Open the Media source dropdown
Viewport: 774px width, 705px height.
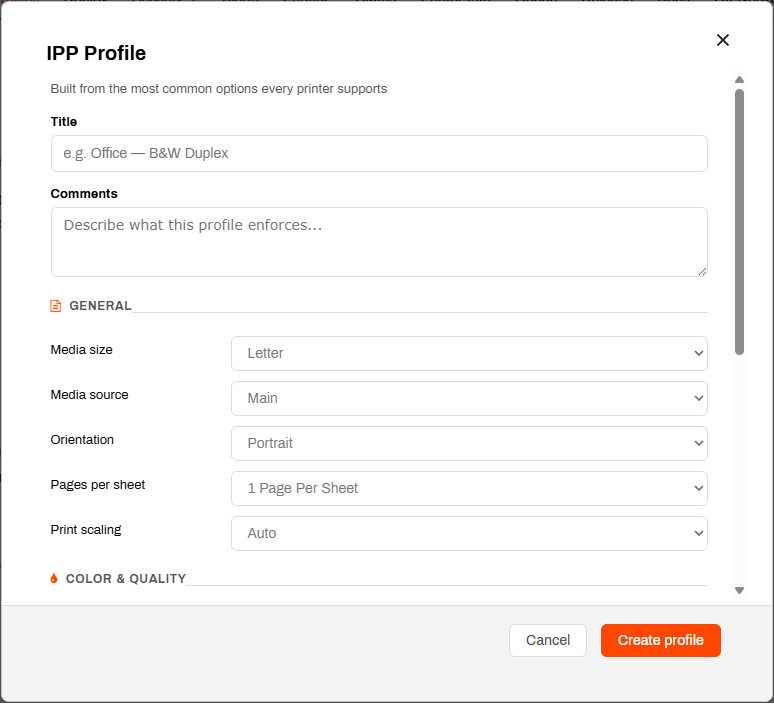point(469,398)
